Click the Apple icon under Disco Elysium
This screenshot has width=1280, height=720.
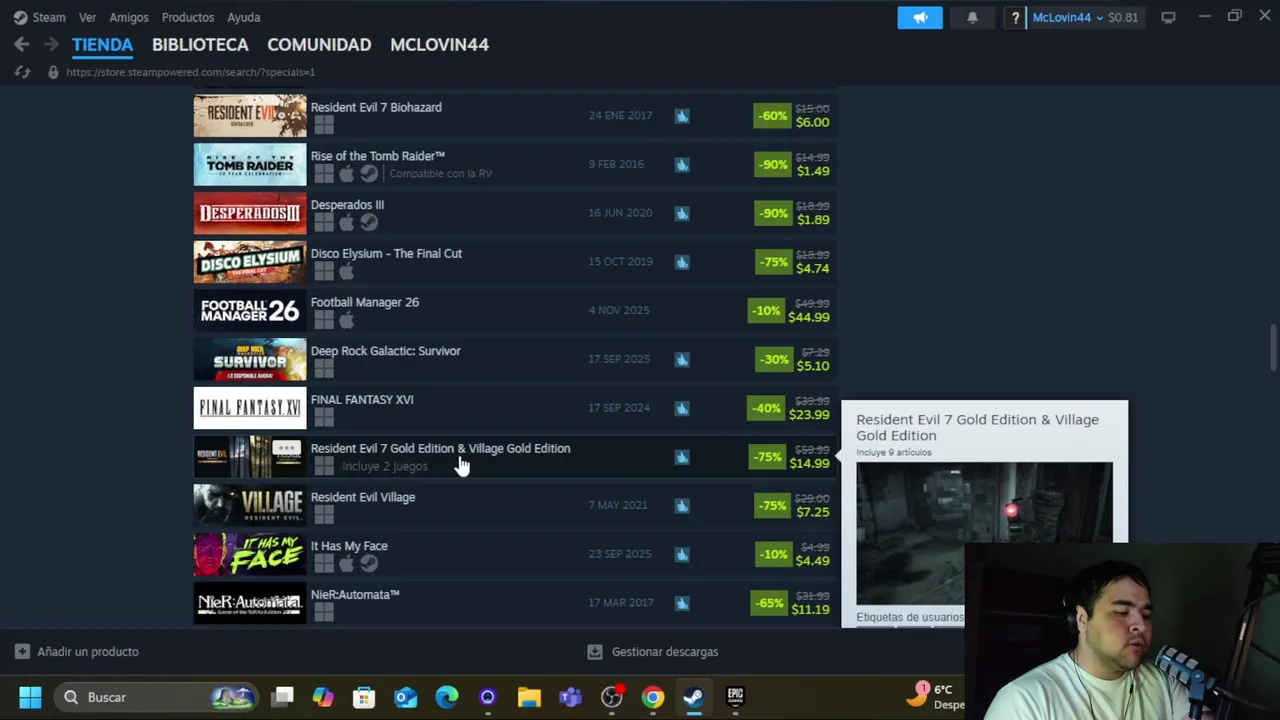346,272
